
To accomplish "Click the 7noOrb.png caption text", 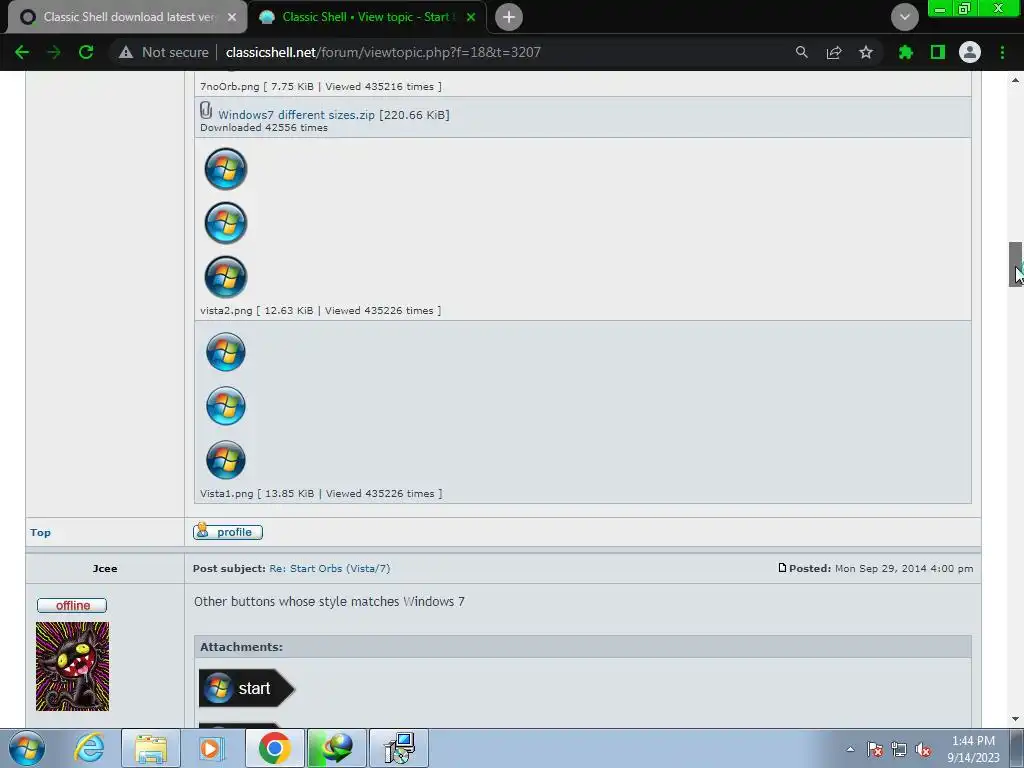I will click(x=321, y=86).
